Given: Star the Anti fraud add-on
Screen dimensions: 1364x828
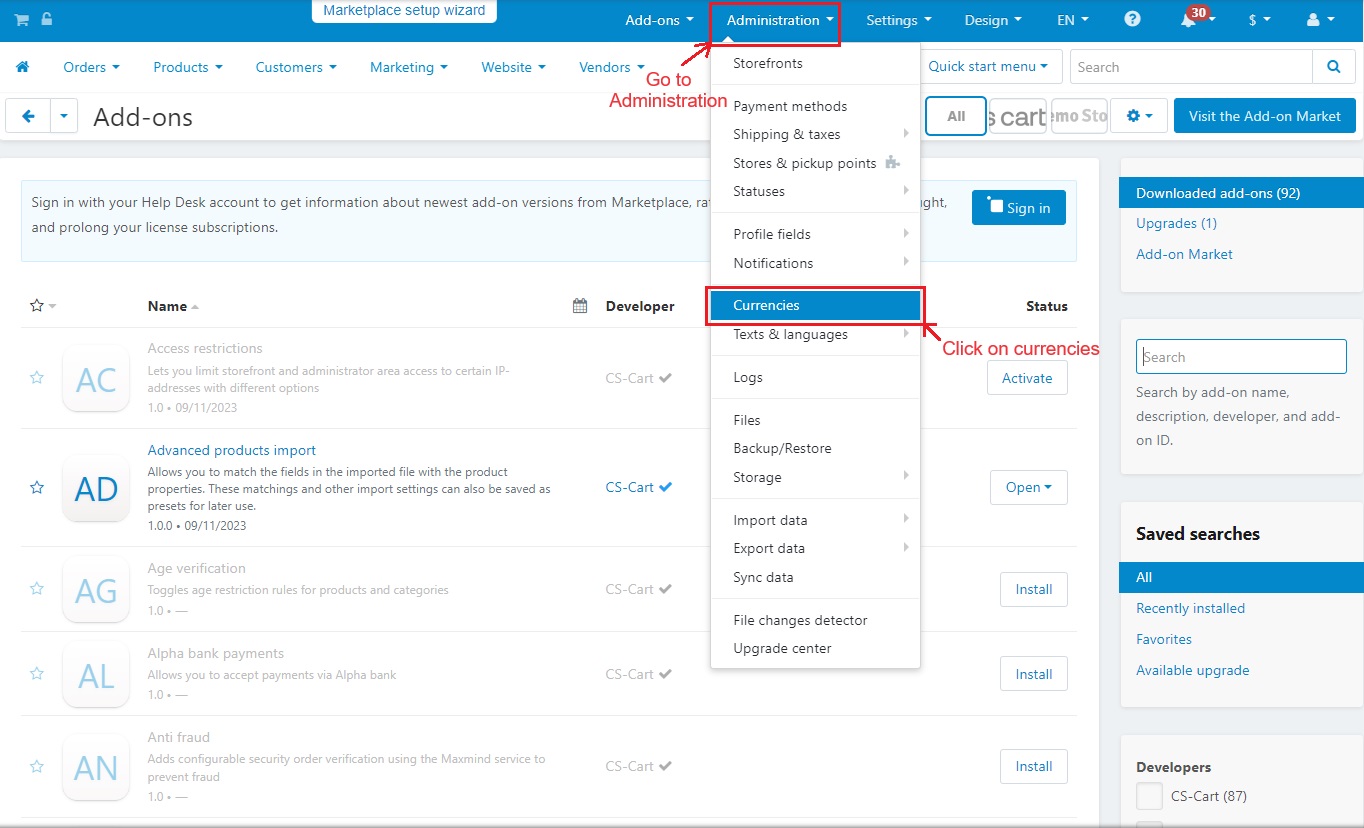Looking at the screenshot, I should pyautogui.click(x=37, y=766).
